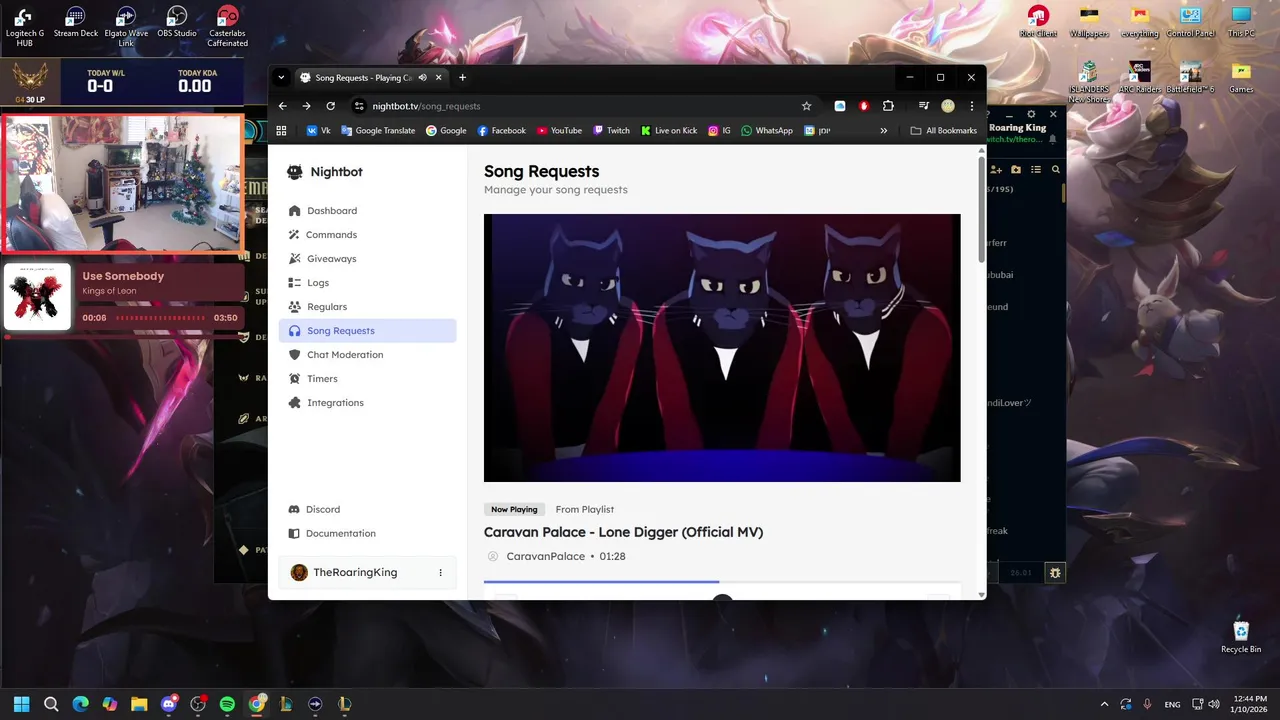Click the Now Playing badge
The image size is (1280, 720).
pyautogui.click(x=514, y=509)
